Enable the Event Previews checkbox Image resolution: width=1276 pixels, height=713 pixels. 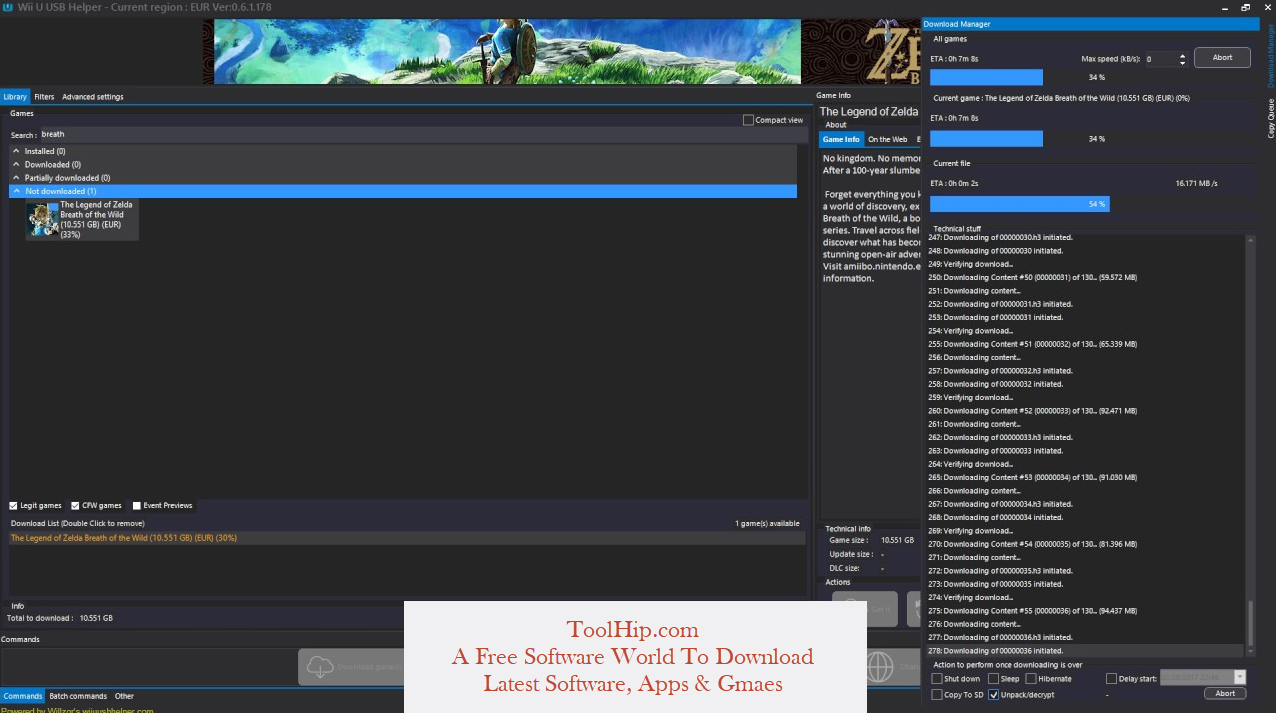point(137,506)
